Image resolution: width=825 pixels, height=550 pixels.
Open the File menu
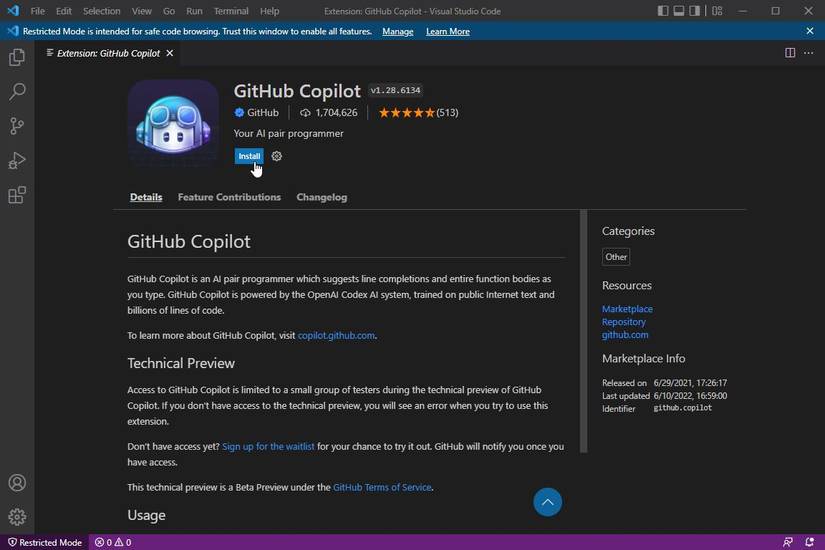pos(37,11)
